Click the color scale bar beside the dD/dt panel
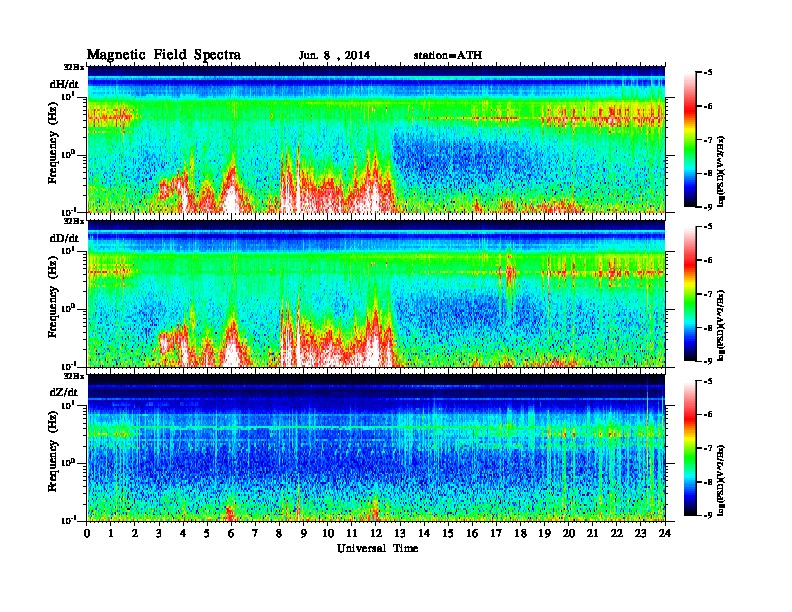The width and height of the screenshot is (792, 612). (x=690, y=293)
